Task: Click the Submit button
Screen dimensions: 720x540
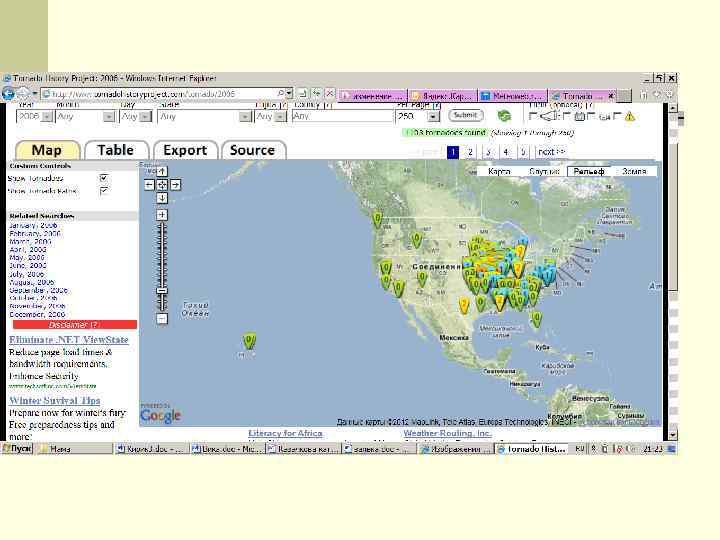Action: [x=466, y=115]
